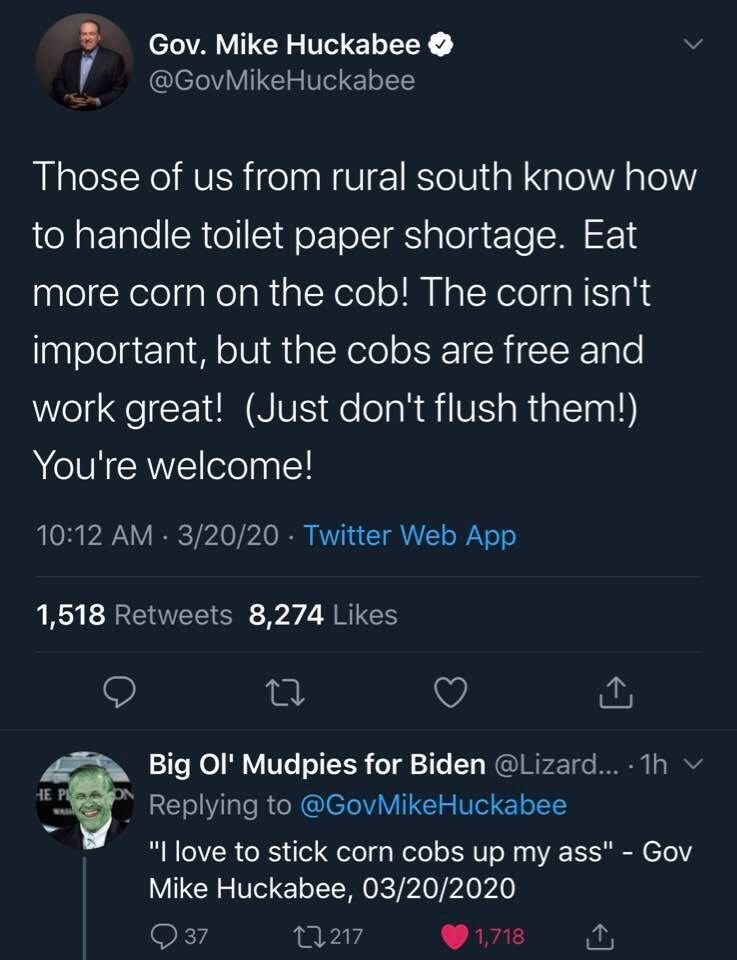The height and width of the screenshot is (960, 737).
Task: Open the Big Ol' Mudpies avatar
Action: 84,800
